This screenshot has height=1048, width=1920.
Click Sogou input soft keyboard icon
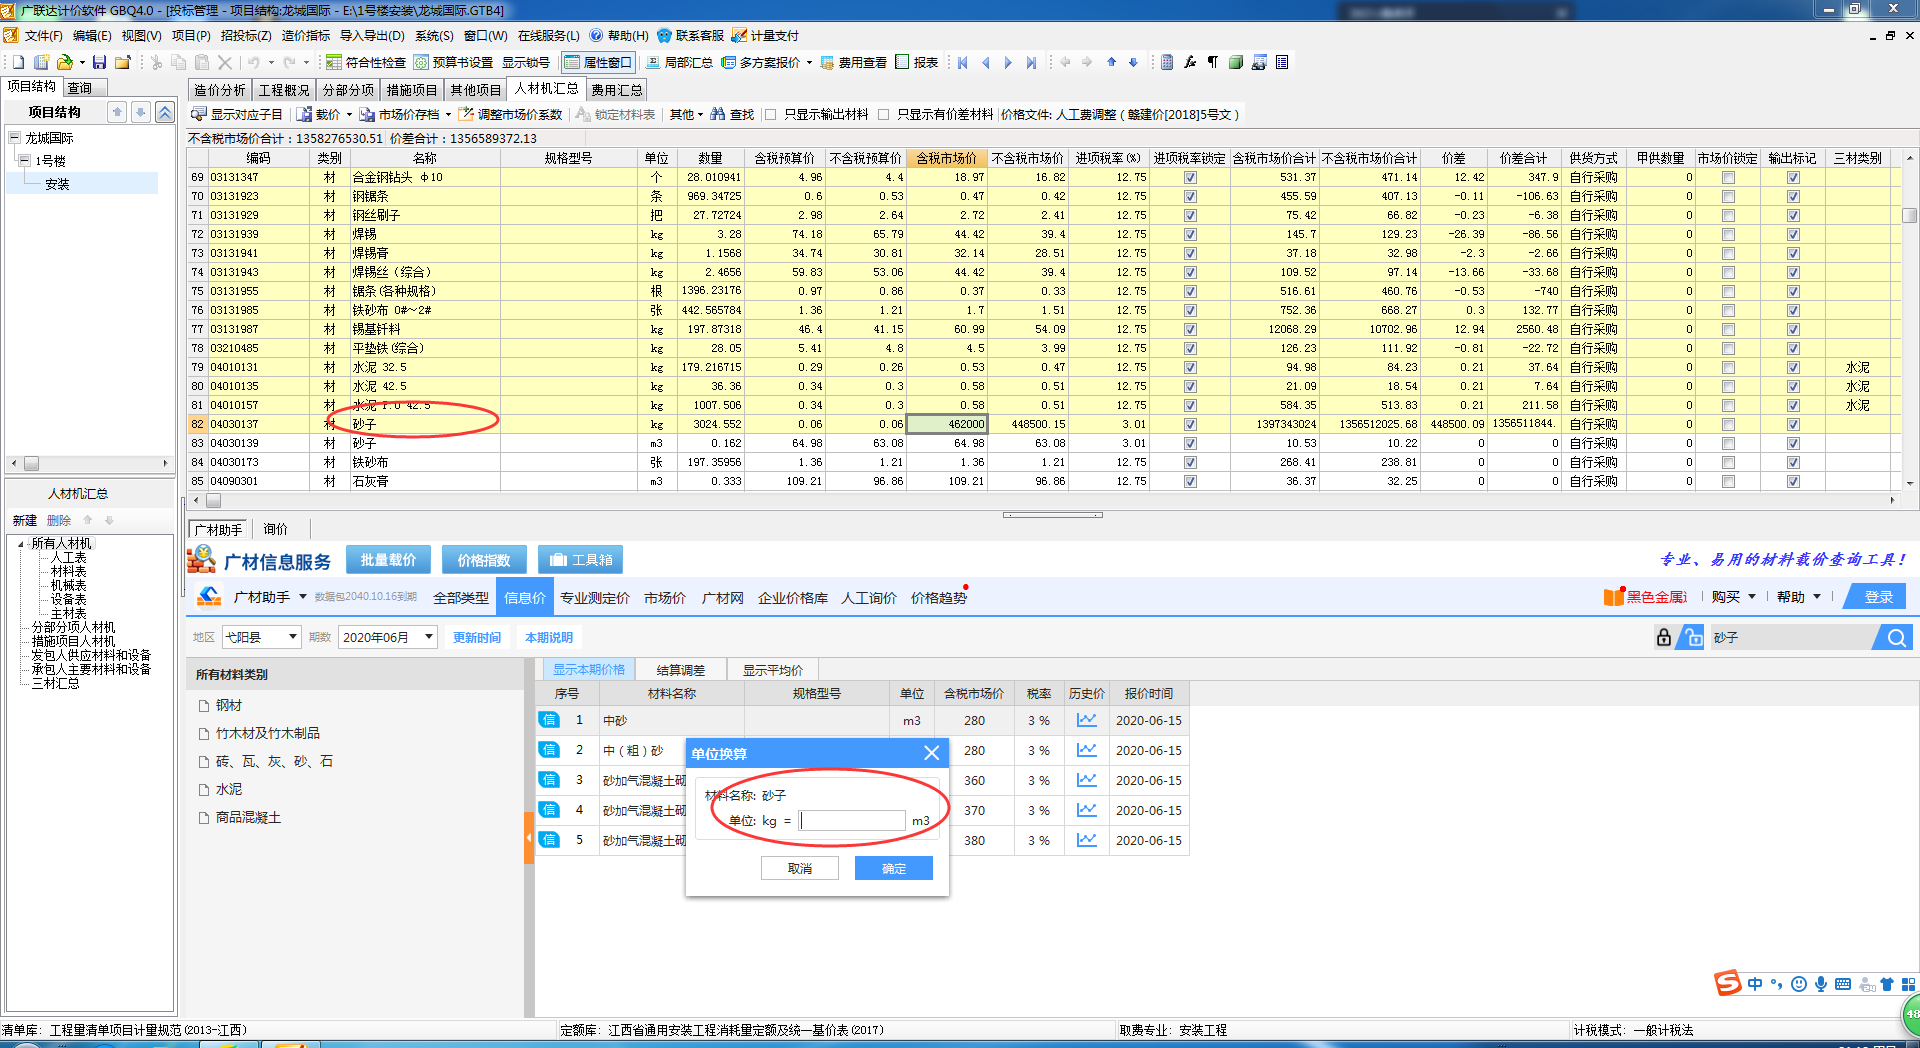click(1843, 984)
